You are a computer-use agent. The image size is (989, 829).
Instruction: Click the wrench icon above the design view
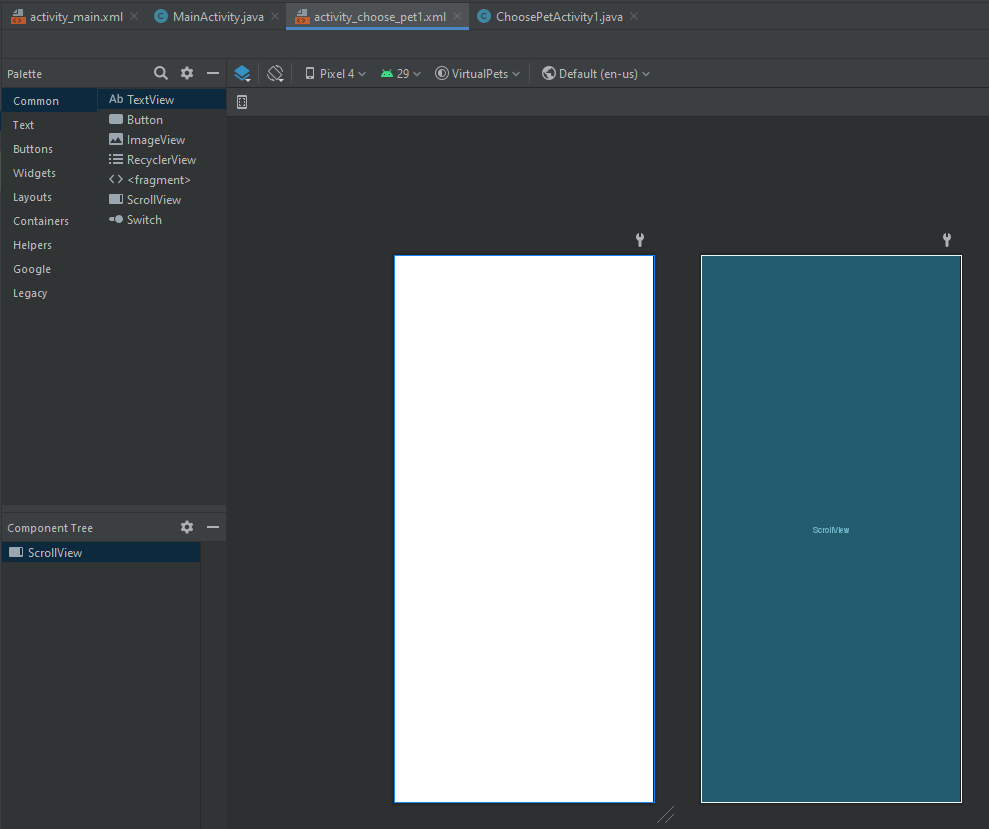point(640,240)
